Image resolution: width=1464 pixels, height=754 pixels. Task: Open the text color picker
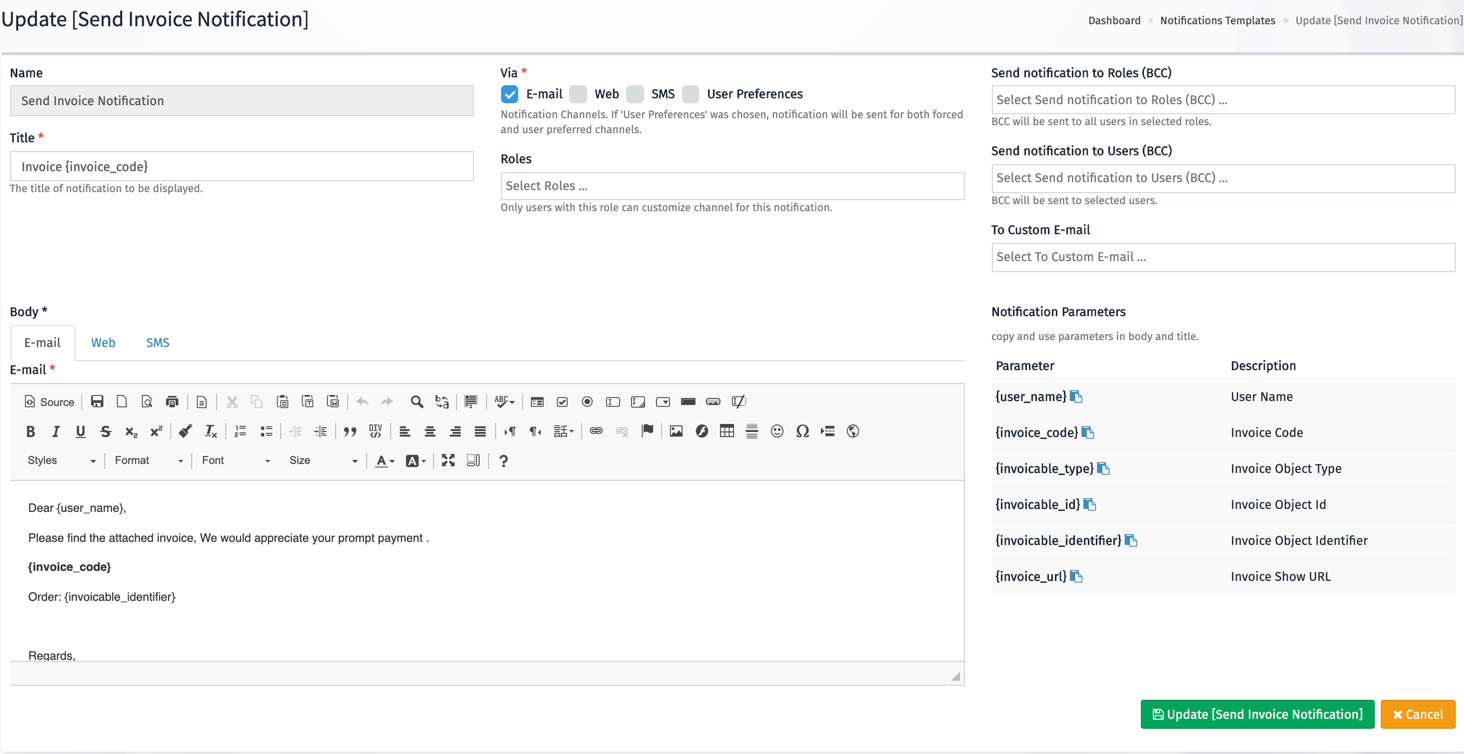(384, 461)
